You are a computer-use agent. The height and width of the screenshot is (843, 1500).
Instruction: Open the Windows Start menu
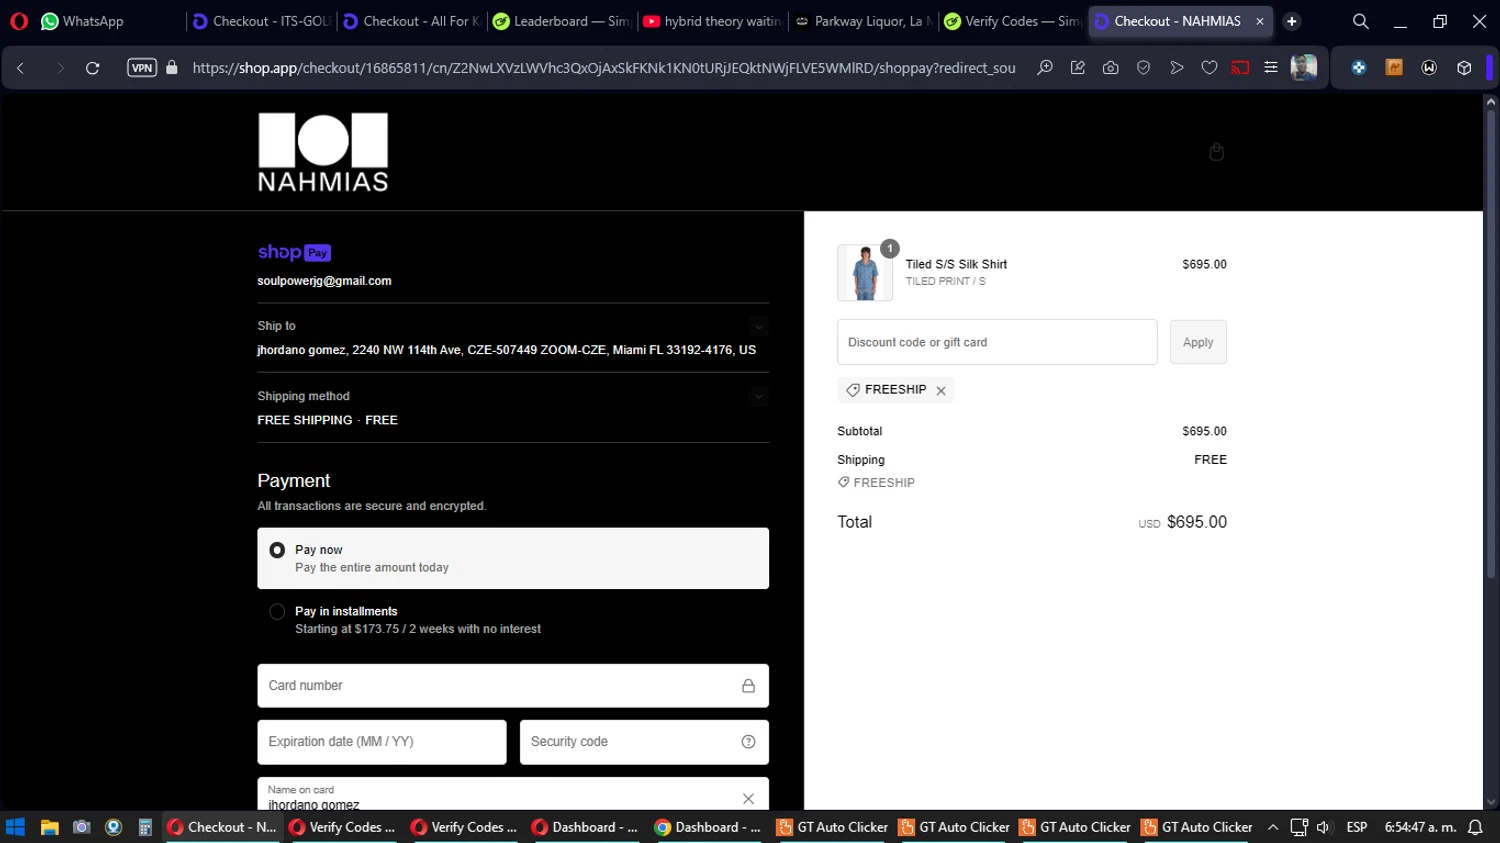click(15, 827)
